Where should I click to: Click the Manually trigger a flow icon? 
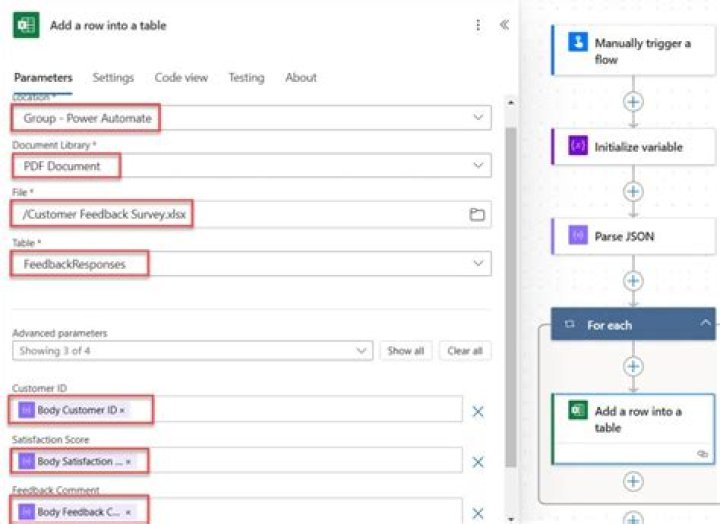coord(578,42)
